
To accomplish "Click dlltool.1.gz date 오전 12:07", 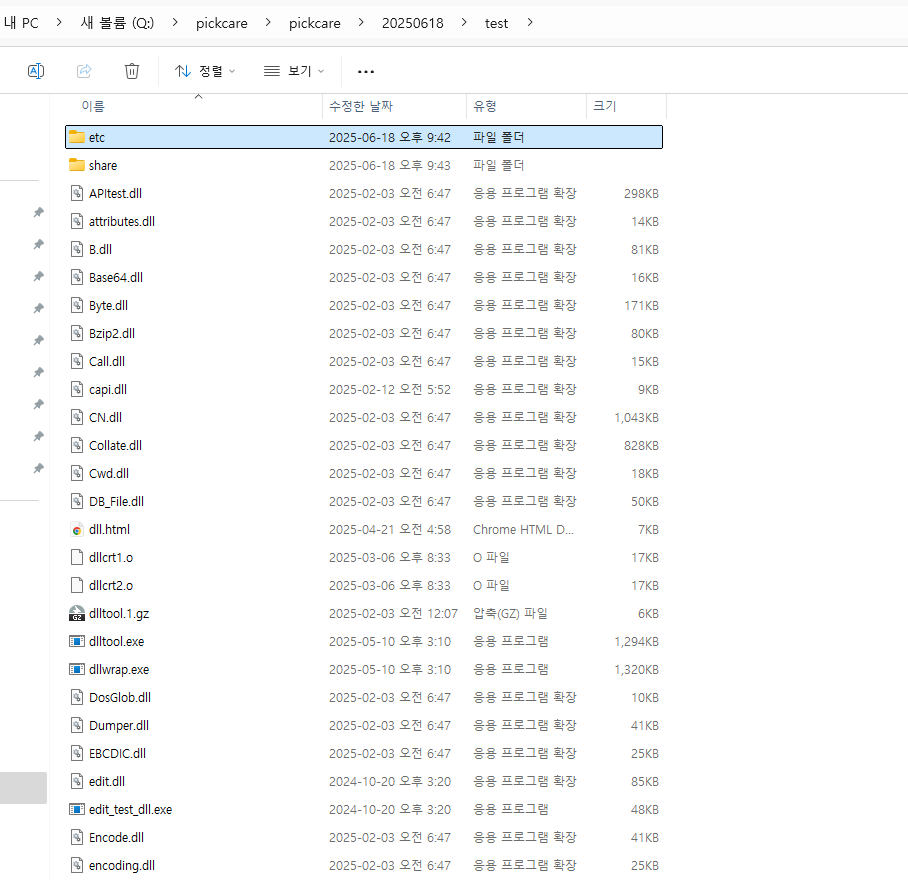I will click(x=393, y=614).
